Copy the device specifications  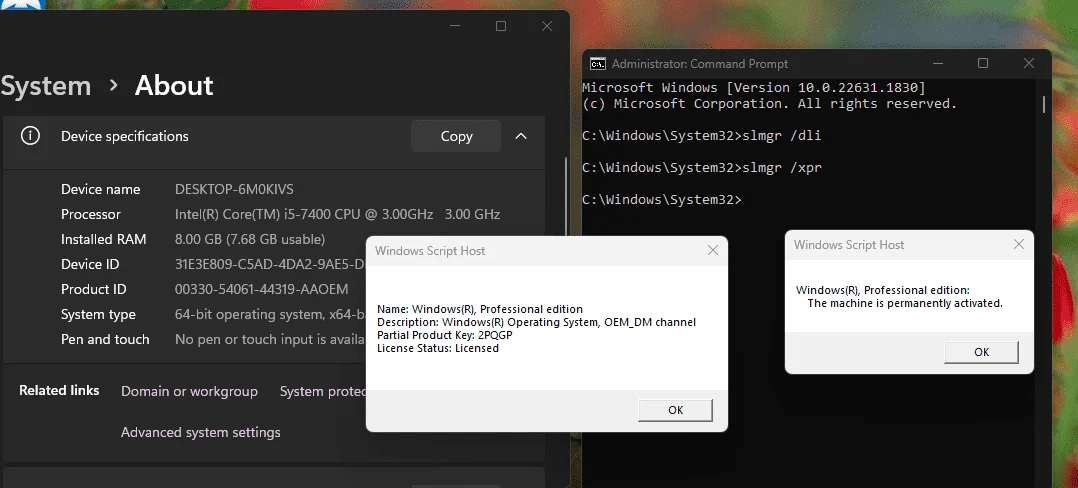[x=456, y=136]
